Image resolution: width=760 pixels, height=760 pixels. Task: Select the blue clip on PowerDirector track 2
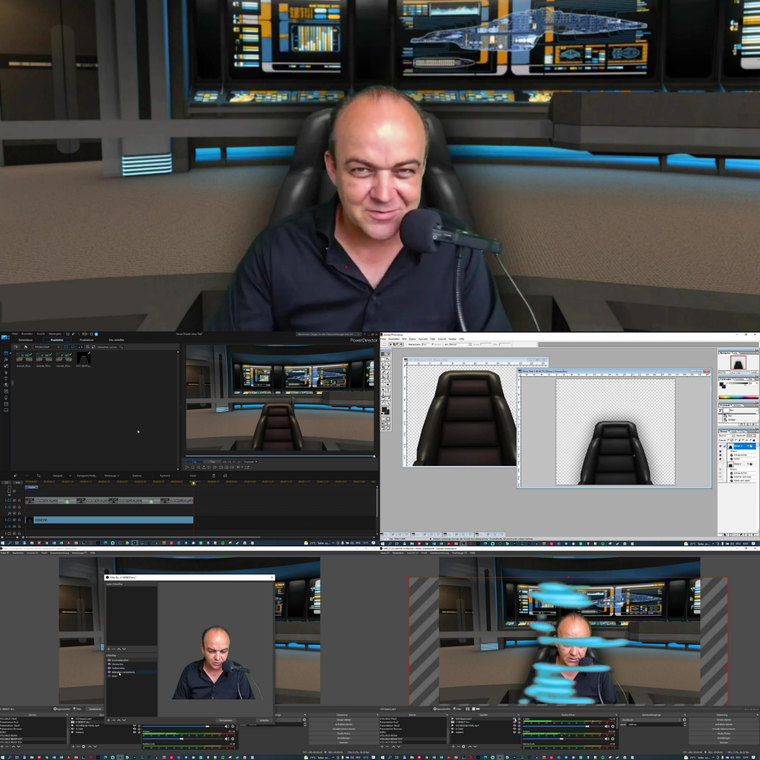pyautogui.click(x=110, y=520)
